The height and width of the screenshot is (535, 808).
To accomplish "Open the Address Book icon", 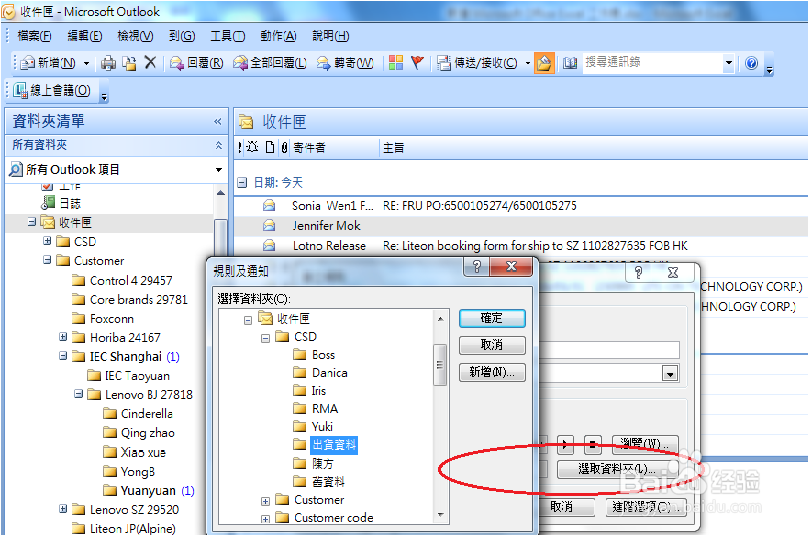I will [569, 63].
